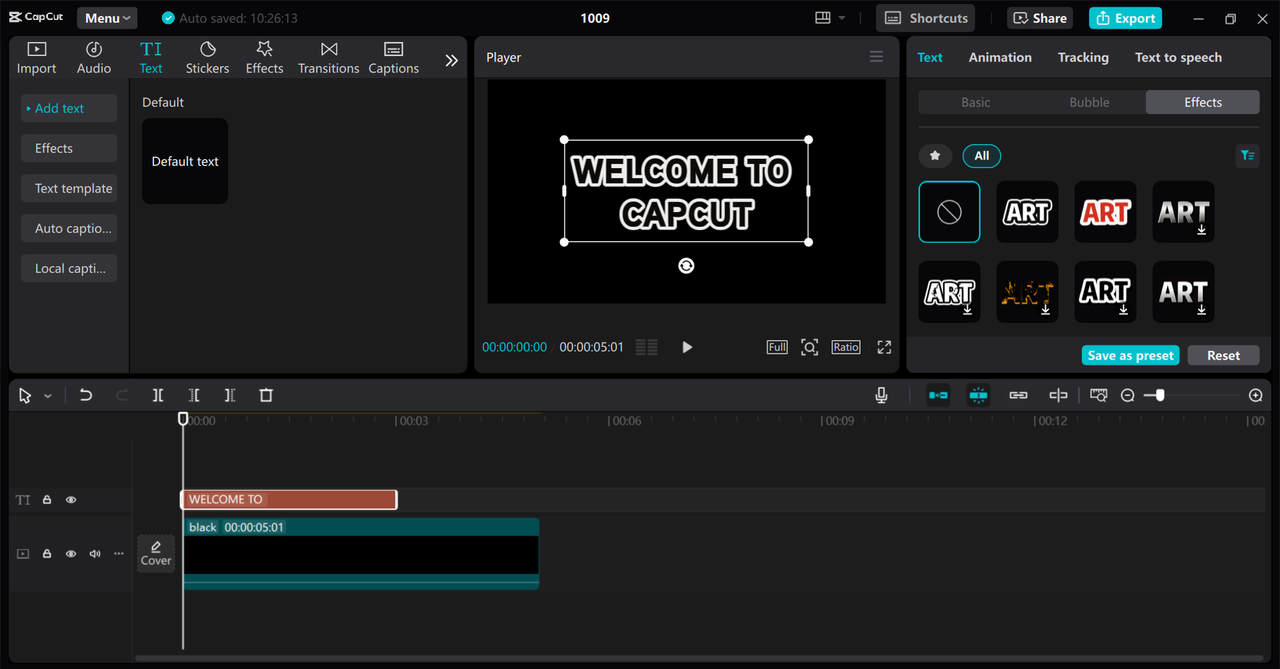
Task: Click the Full quality button in player
Action: [777, 347]
